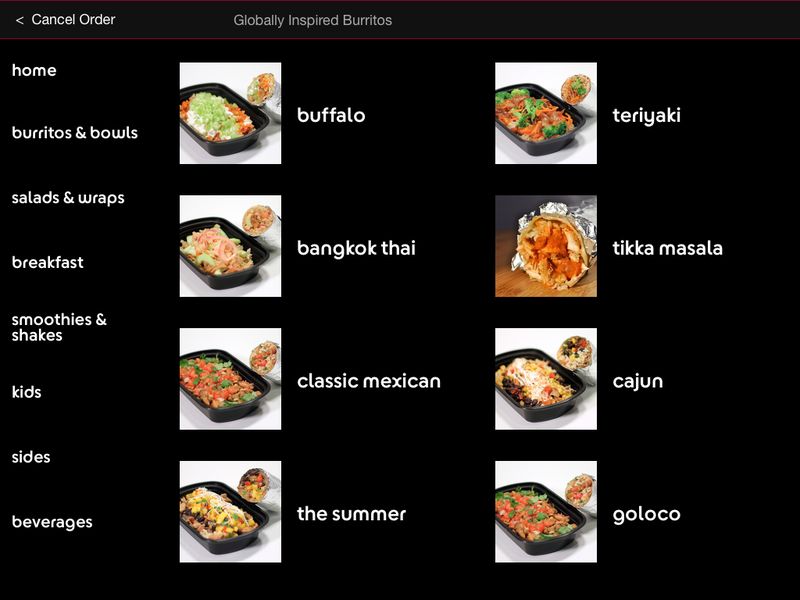800x600 pixels.
Task: Show the breakfast menu
Action: tap(47, 262)
